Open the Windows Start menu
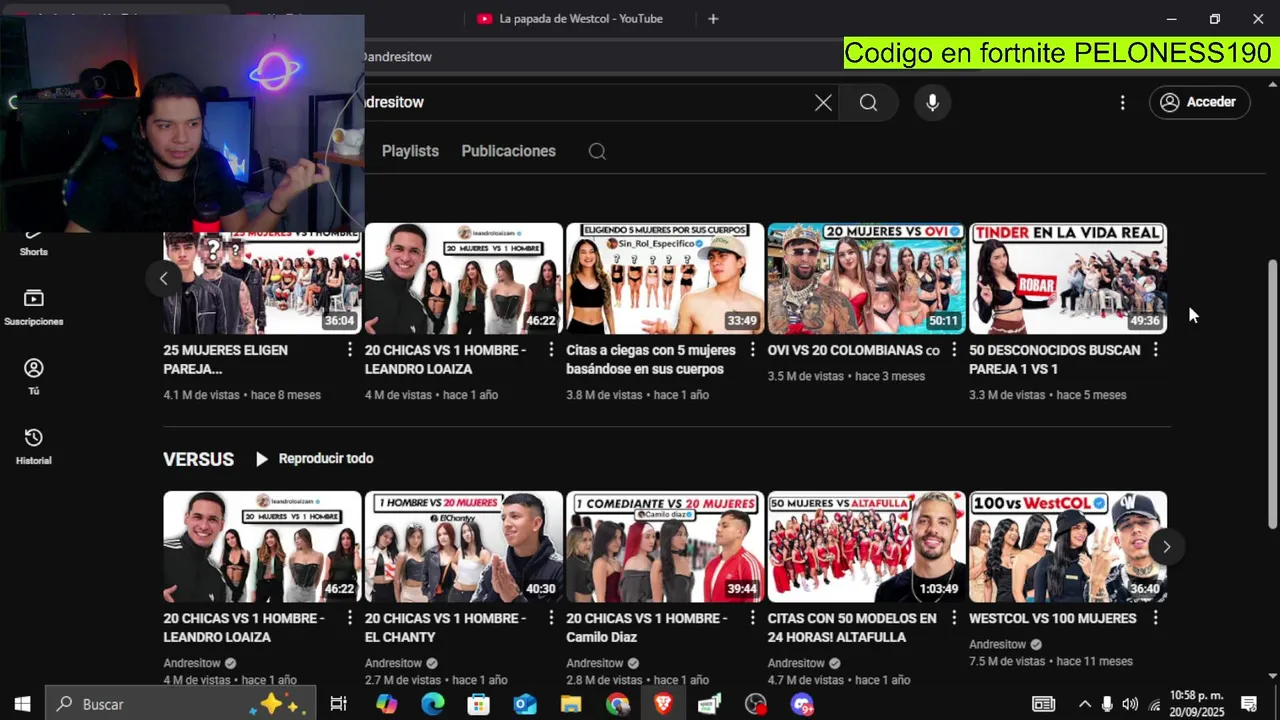The height and width of the screenshot is (720, 1280). [x=22, y=704]
